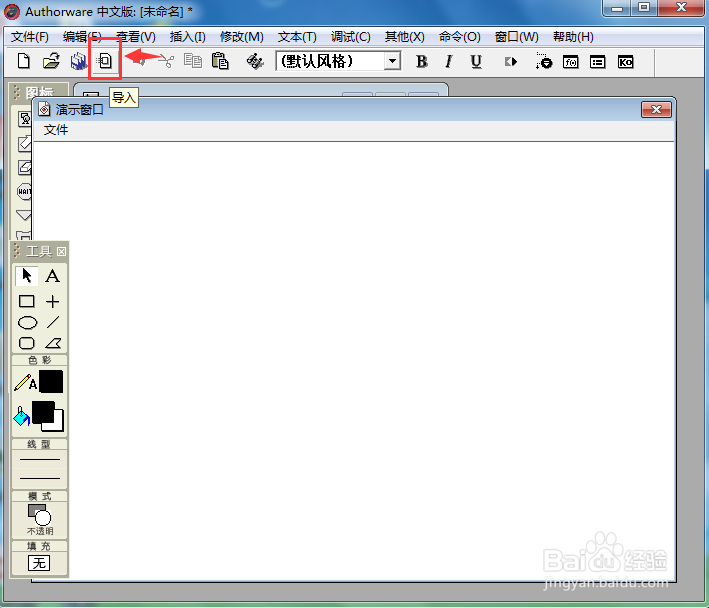The height and width of the screenshot is (608, 709).
Task: Open the 帮助(H) menu
Action: [x=573, y=37]
